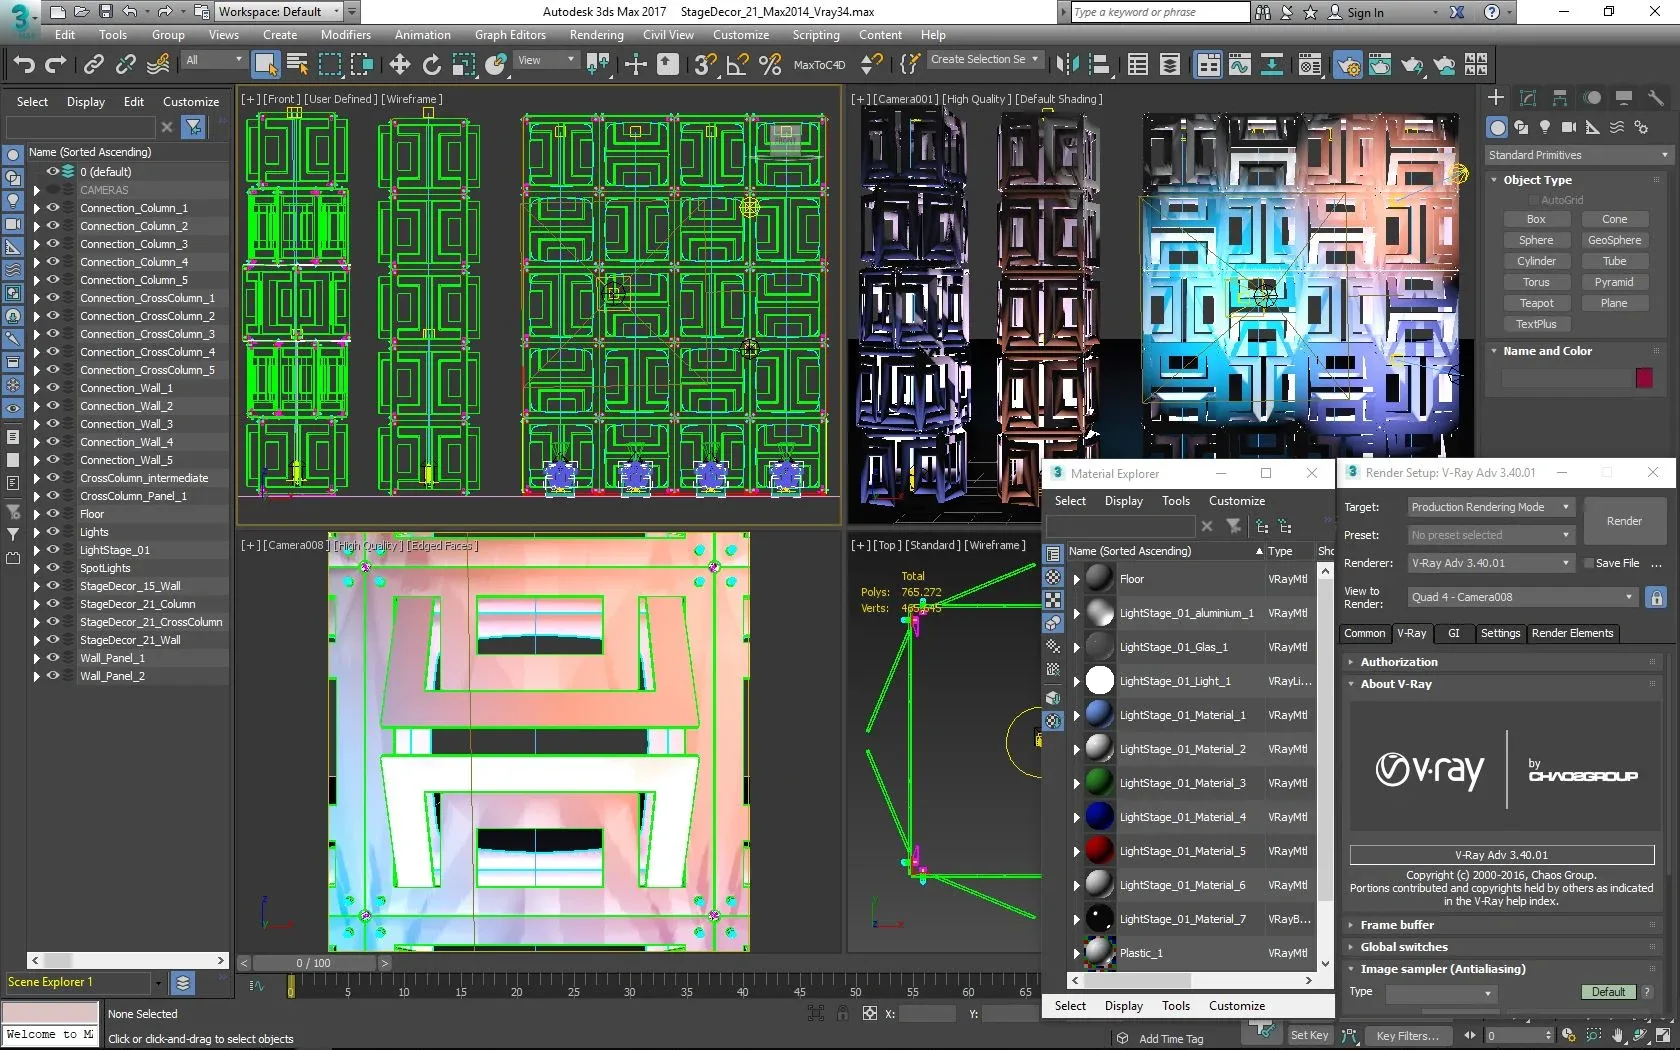
Task: Toggle 3D Snaps icon
Action: pyautogui.click(x=705, y=65)
